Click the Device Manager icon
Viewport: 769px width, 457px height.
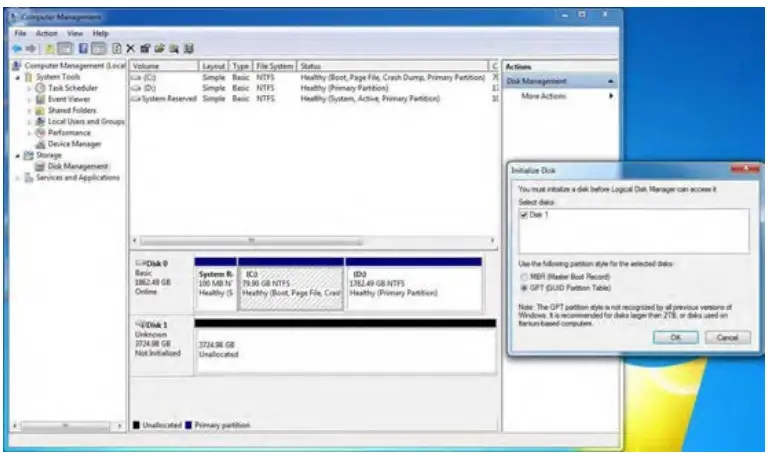point(41,144)
